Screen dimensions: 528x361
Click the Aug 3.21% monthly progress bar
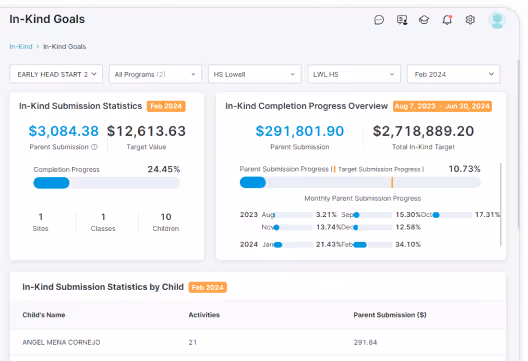(293, 215)
